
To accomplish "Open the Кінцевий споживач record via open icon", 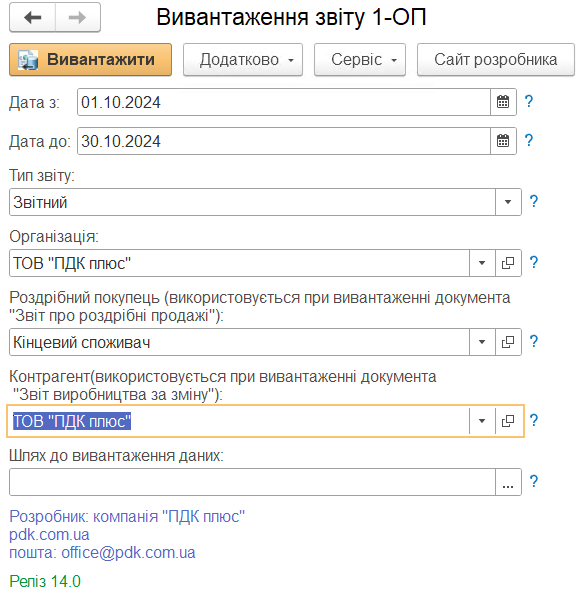I will [508, 342].
